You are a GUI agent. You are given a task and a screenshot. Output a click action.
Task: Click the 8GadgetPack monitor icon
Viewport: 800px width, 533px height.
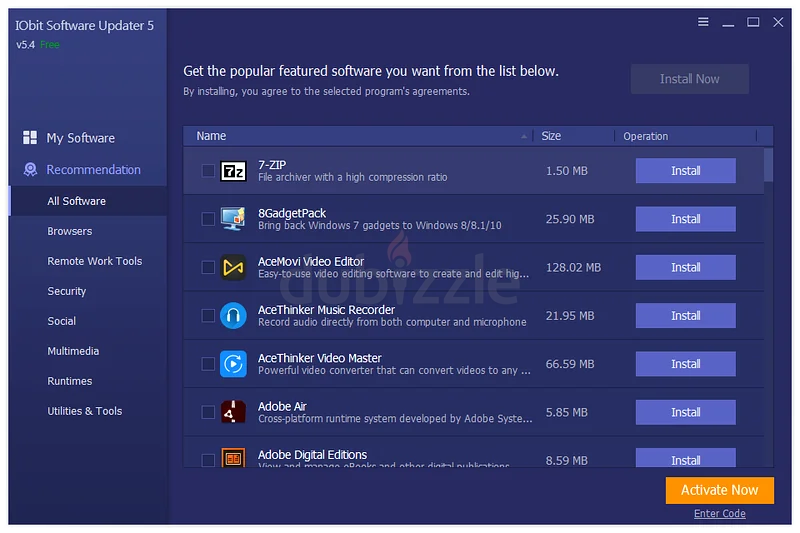[233, 219]
